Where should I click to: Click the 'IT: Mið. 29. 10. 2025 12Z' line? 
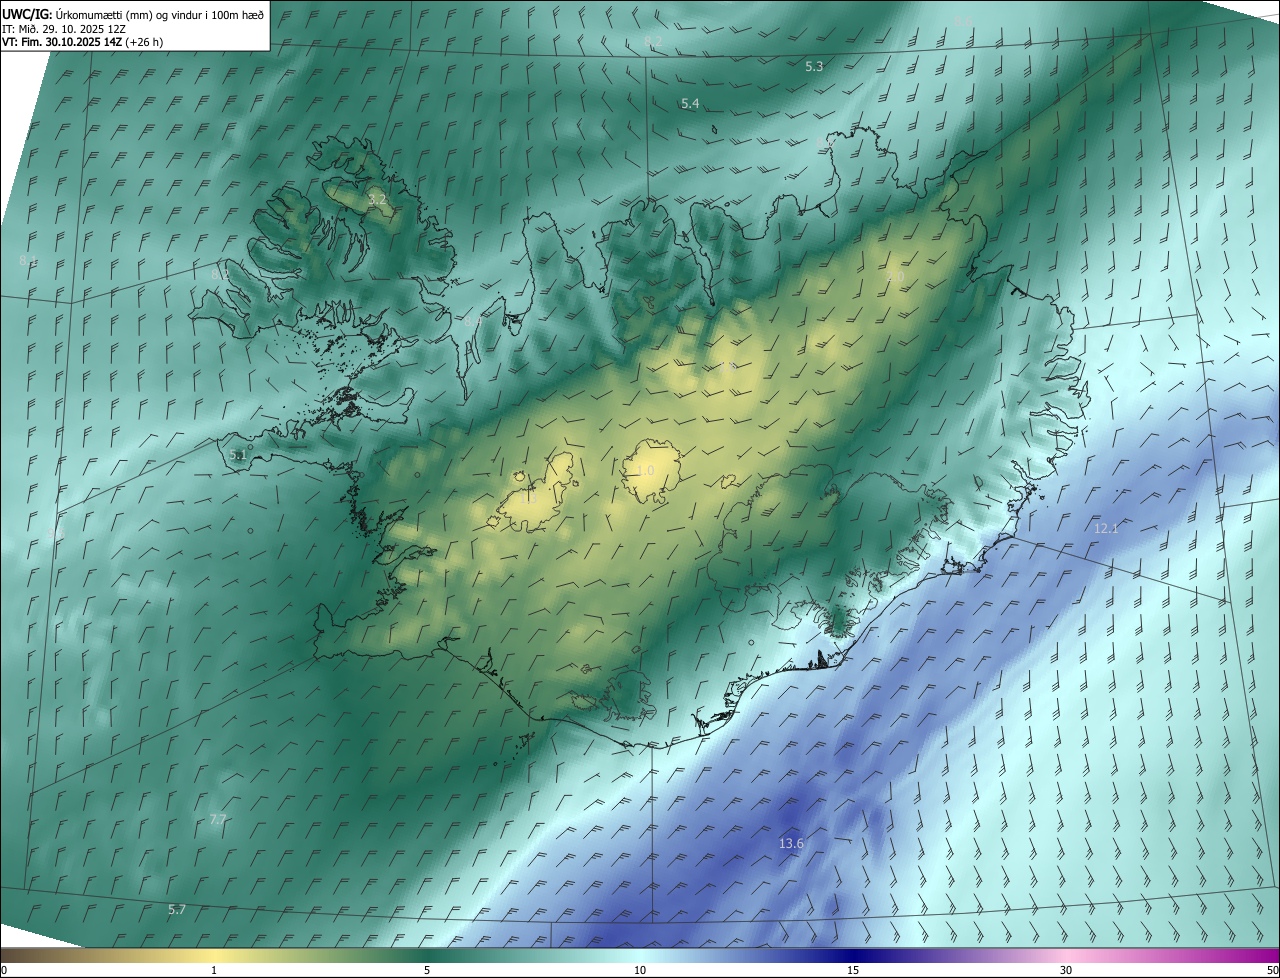point(65,28)
